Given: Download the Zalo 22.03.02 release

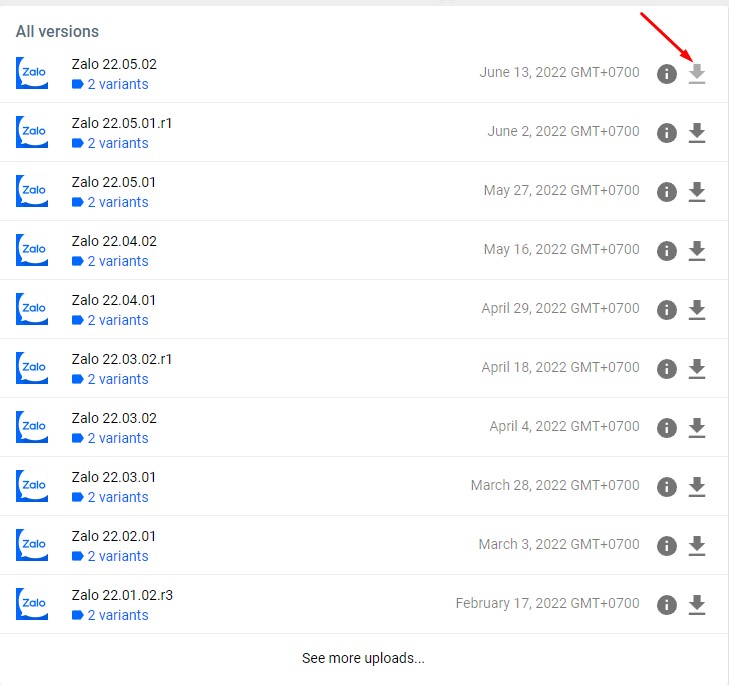Looking at the screenshot, I should [697, 428].
